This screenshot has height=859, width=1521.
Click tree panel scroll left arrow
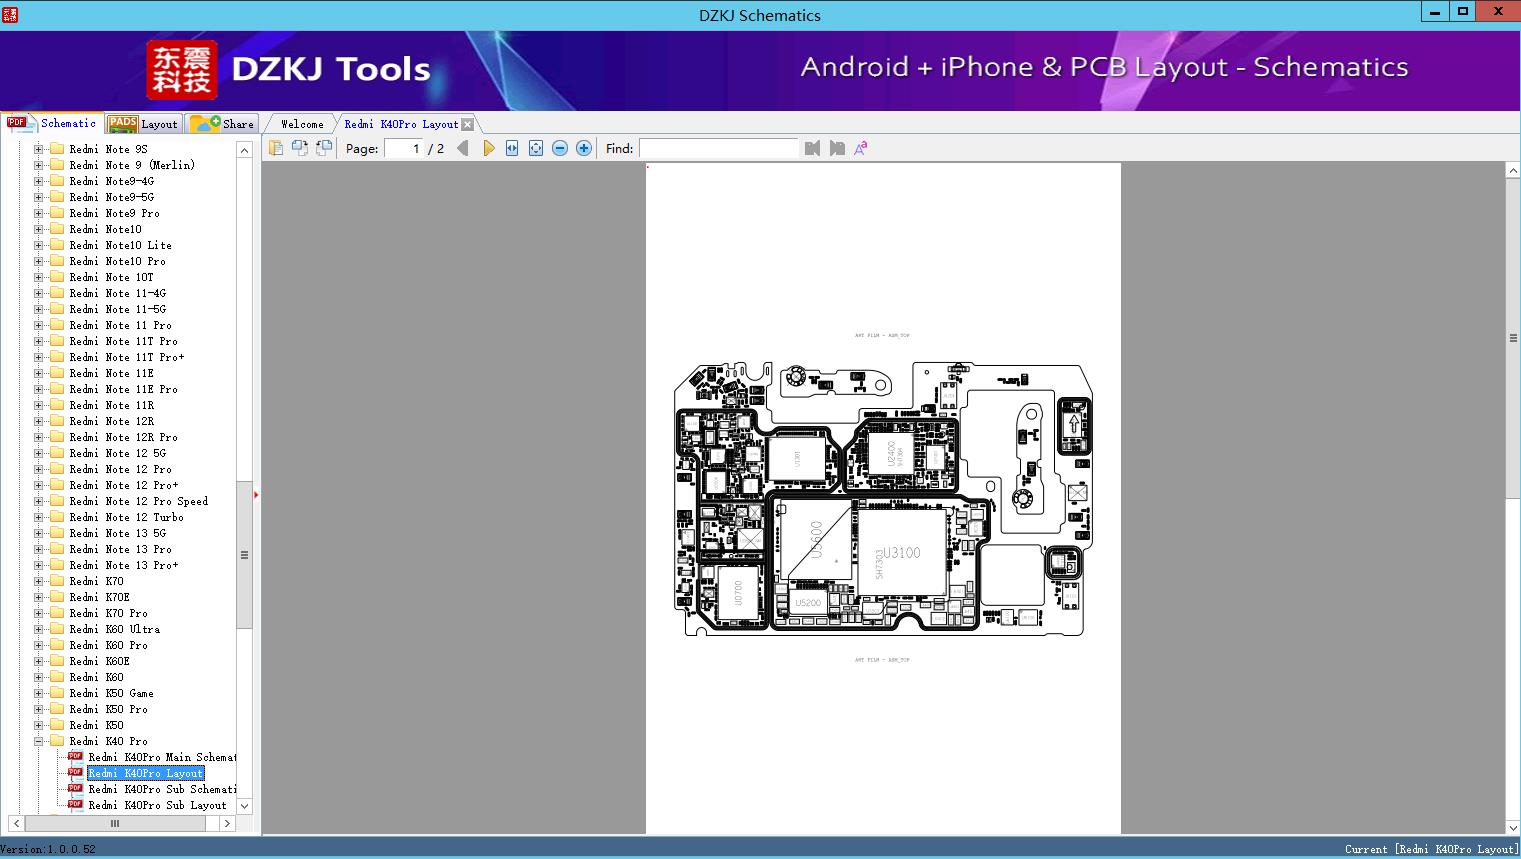pos(16,823)
